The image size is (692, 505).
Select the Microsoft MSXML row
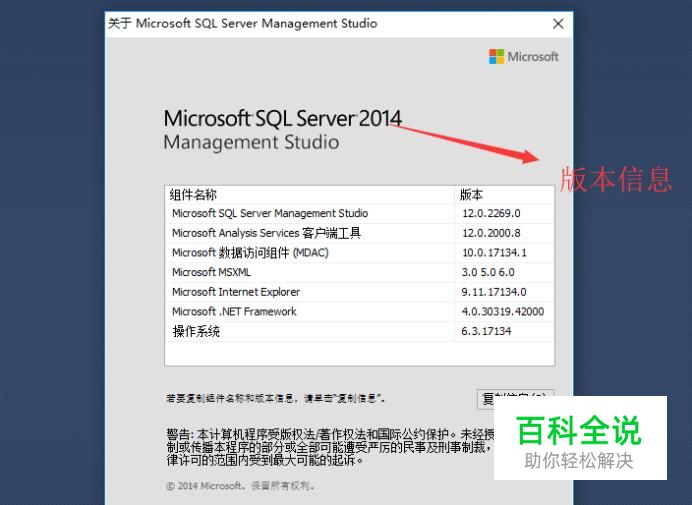(x=359, y=272)
